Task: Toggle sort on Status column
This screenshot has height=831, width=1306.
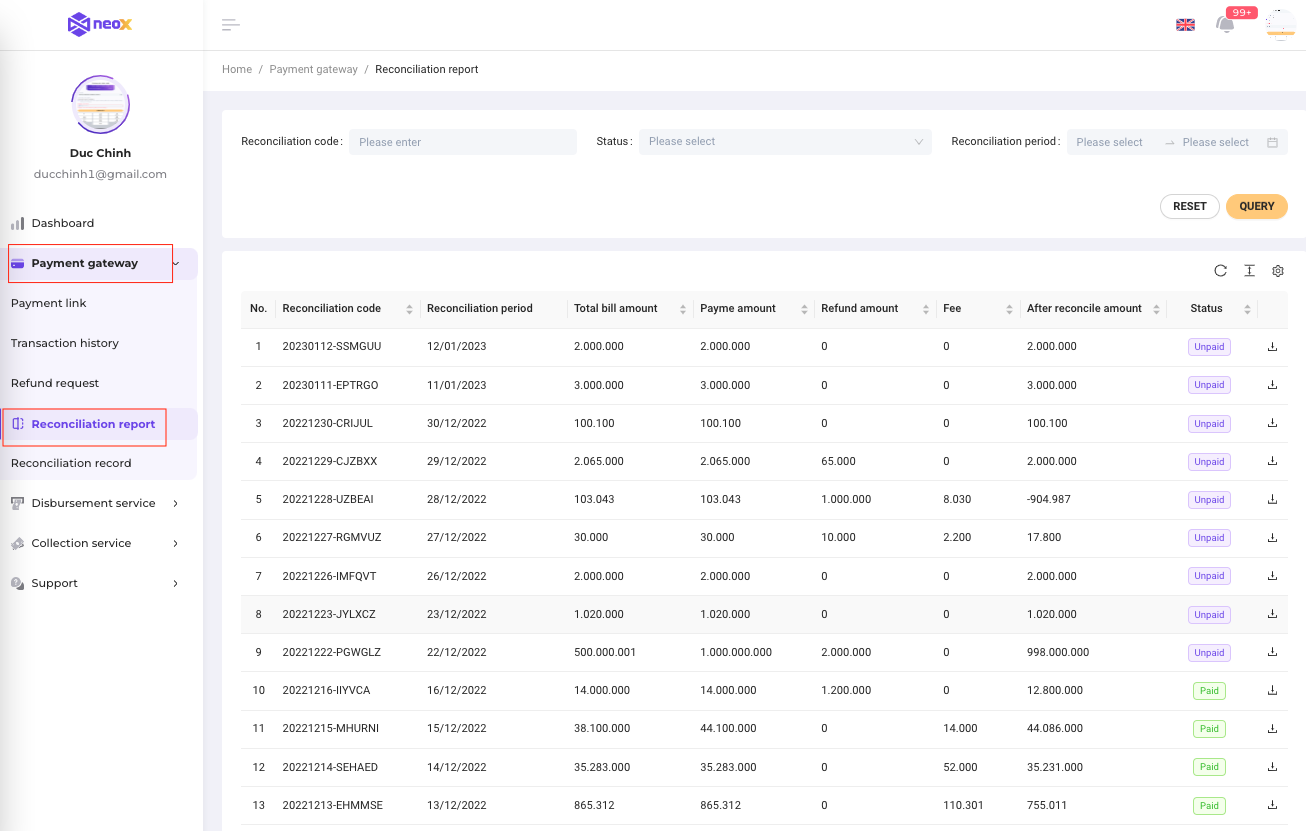Action: (x=1247, y=309)
